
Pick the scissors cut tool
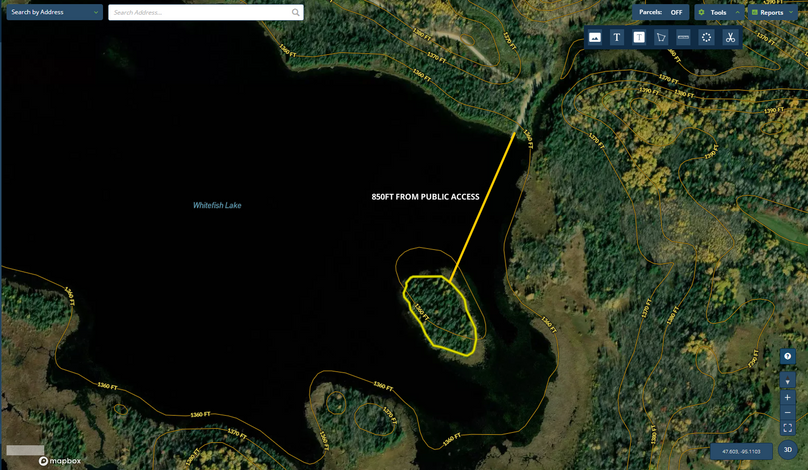coord(730,37)
